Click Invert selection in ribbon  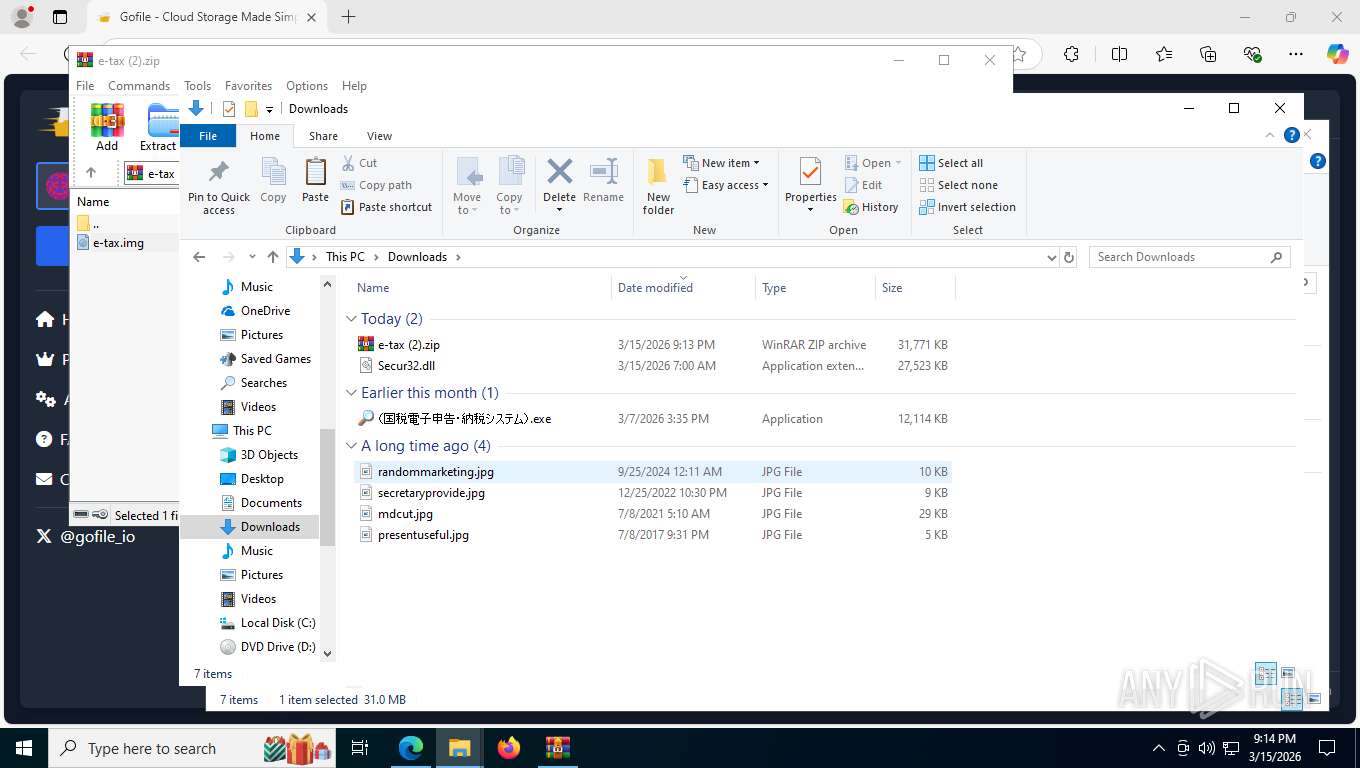pyautogui.click(x=967, y=207)
